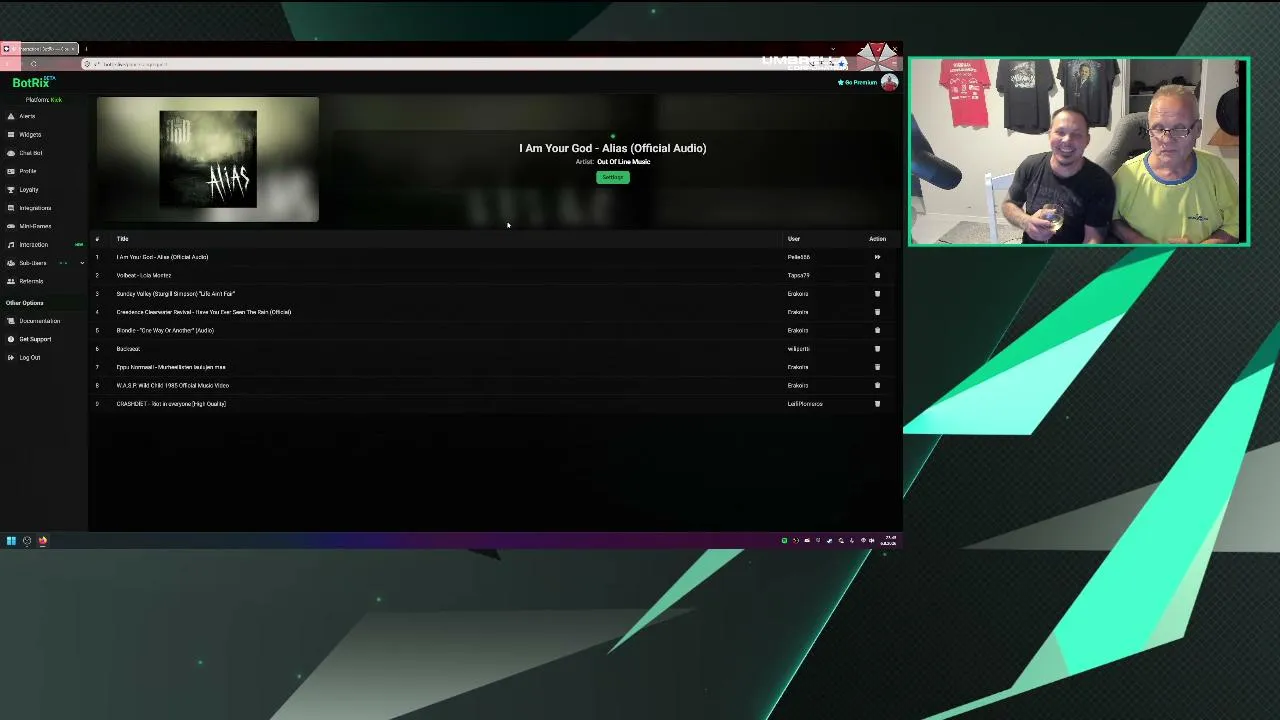Expand the Sub-Users submenu chevron

coord(82,263)
